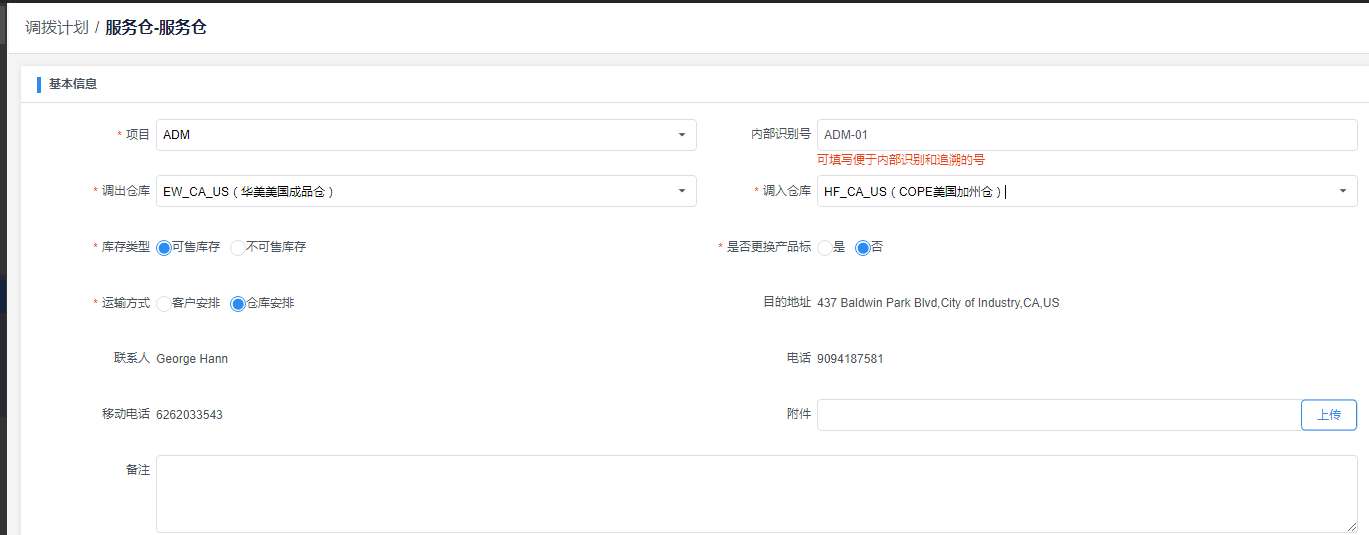Open the 项目 dropdown arrow

681,135
